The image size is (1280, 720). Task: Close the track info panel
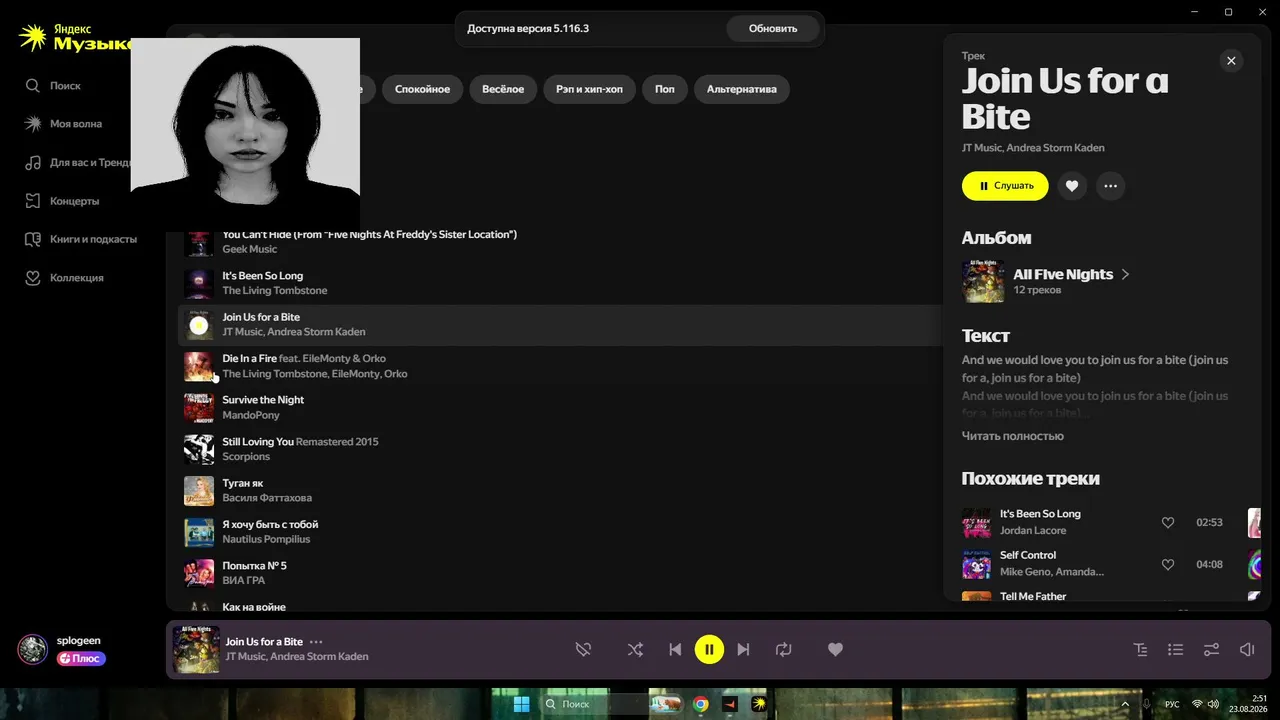tap(1231, 61)
